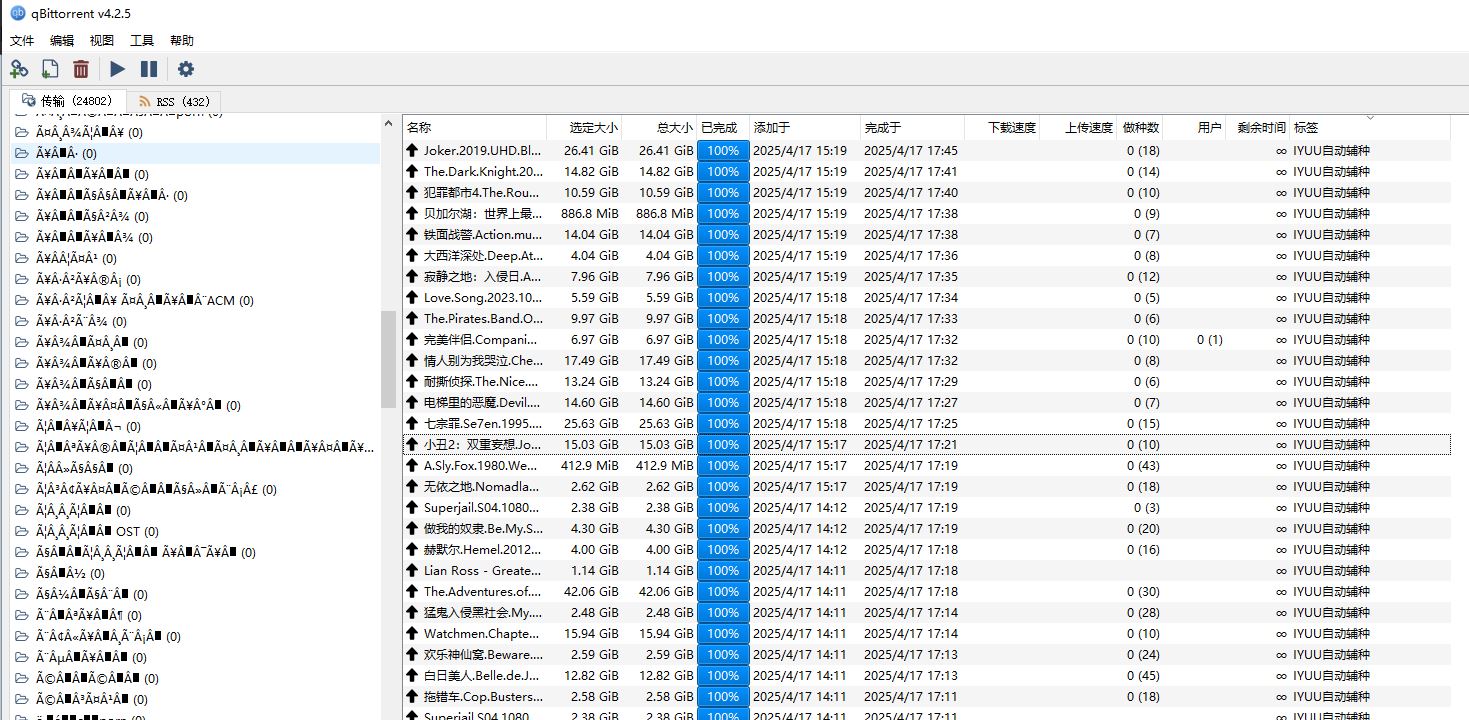Click seeding arrow icon of A.Sly.Fox.1980 row
Screen dimensions: 1469x720
pyautogui.click(x=412, y=465)
